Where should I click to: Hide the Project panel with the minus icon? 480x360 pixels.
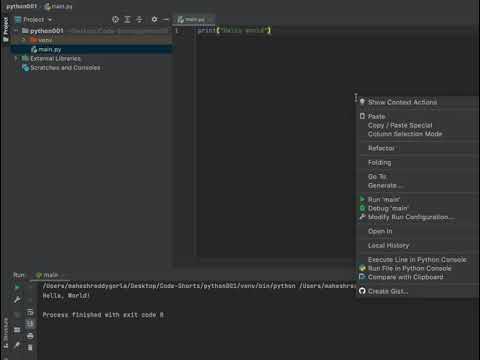pyautogui.click(x=166, y=19)
